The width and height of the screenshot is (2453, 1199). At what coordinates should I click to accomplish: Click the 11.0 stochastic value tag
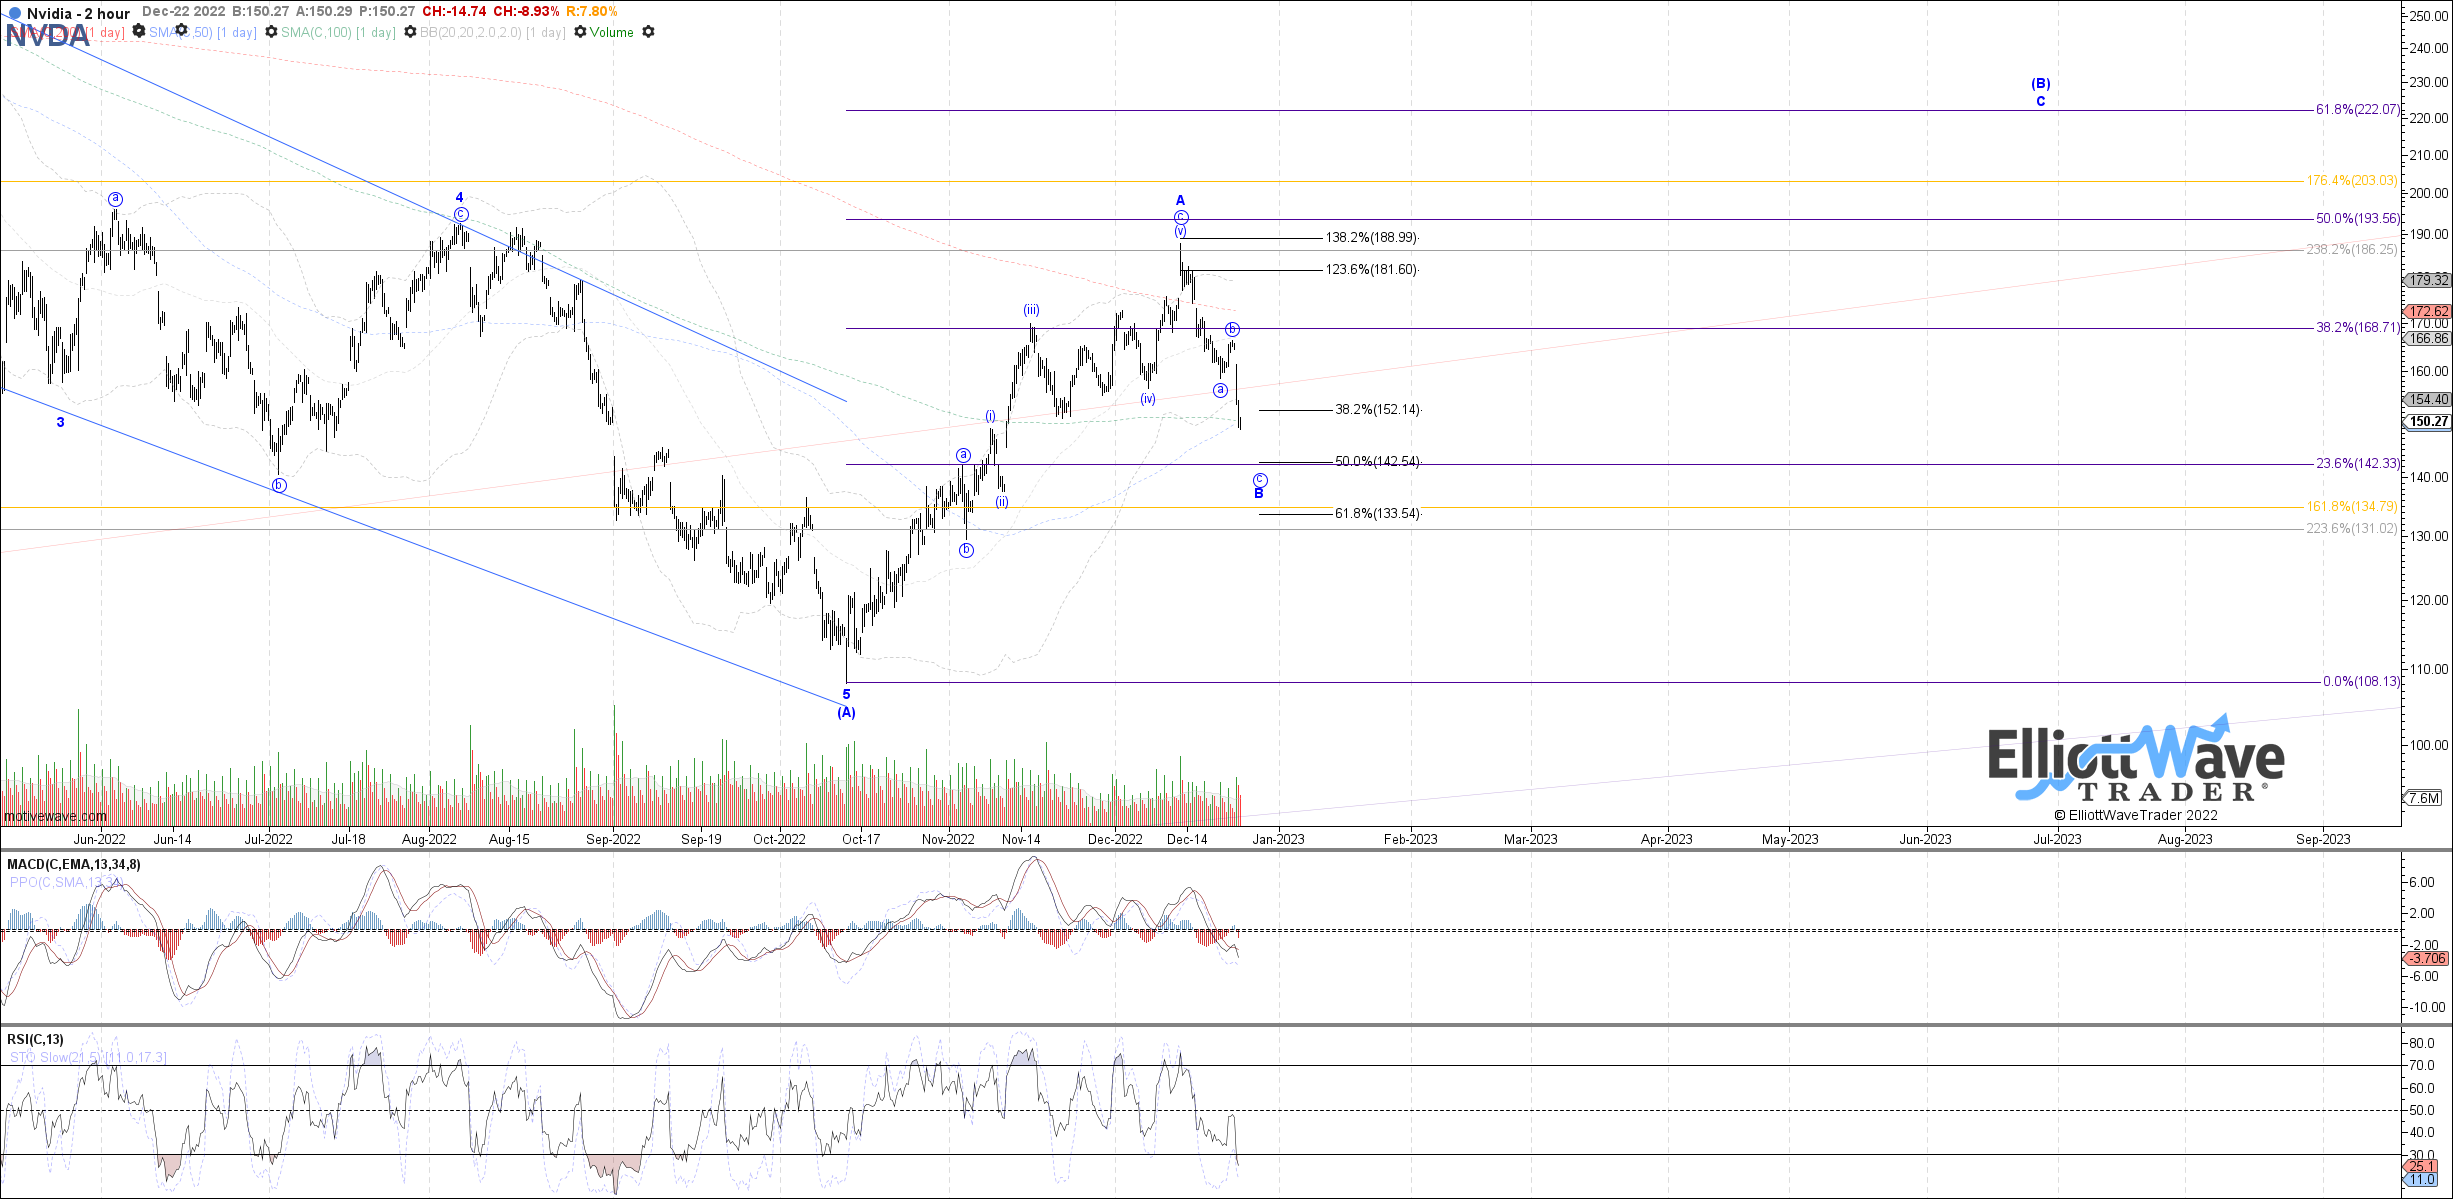[2422, 1180]
